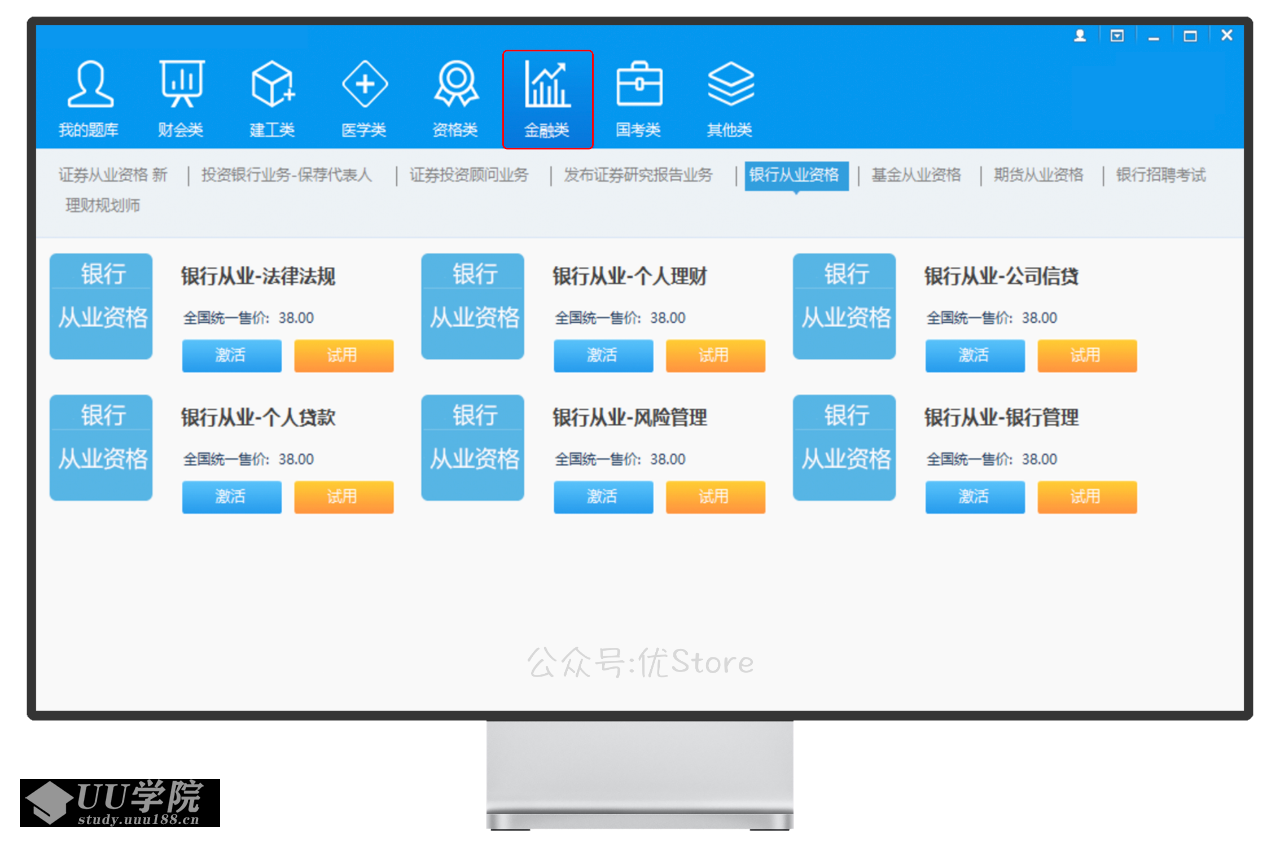1280x847 pixels.
Task: Click the title text 银行从业-银行管理
Action: 1001,418
